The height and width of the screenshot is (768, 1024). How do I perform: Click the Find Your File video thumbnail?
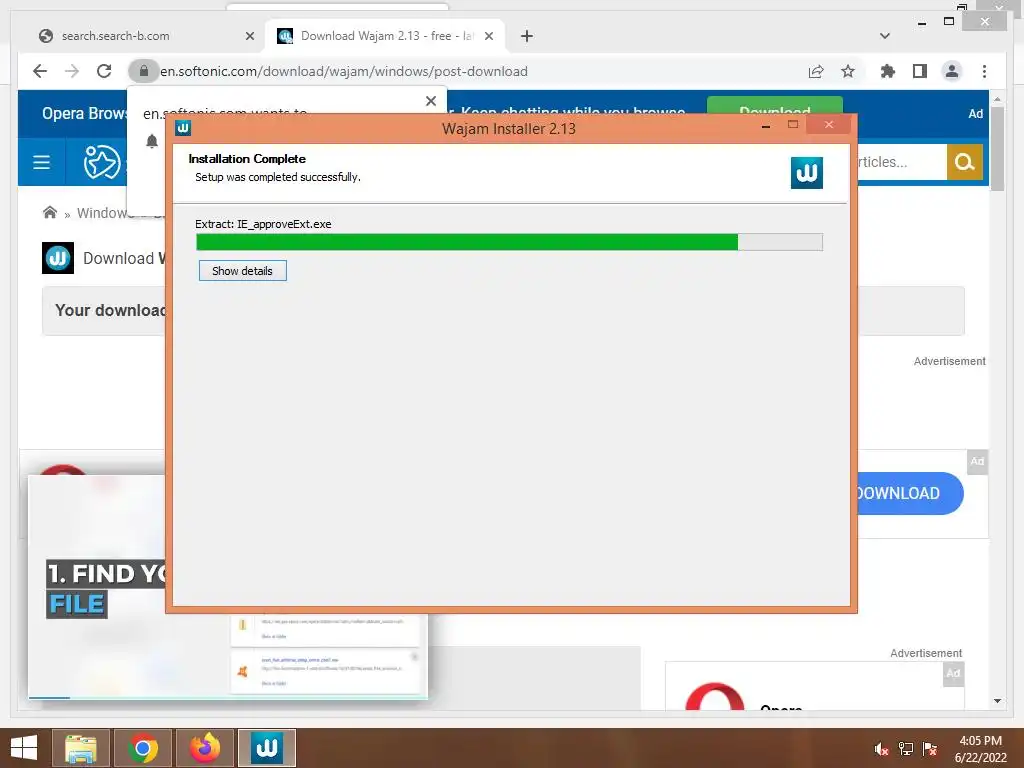97,586
